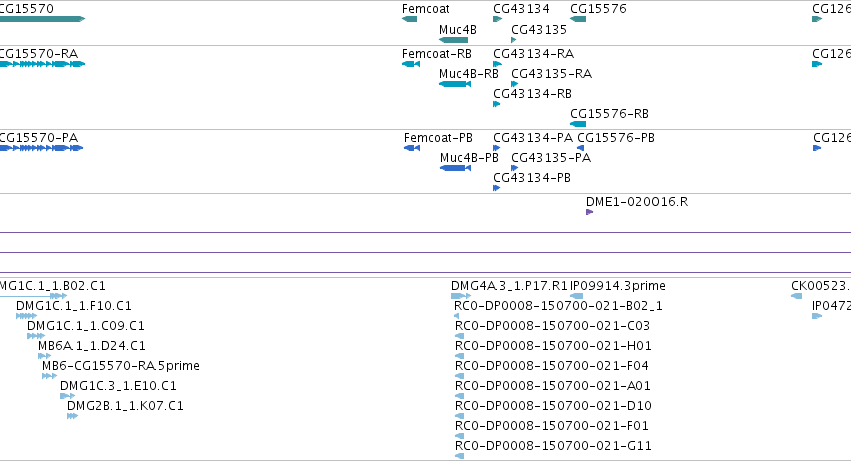
Task: Select the DMG1C.3_1.E10.C1 EST label
Action: click(118, 386)
